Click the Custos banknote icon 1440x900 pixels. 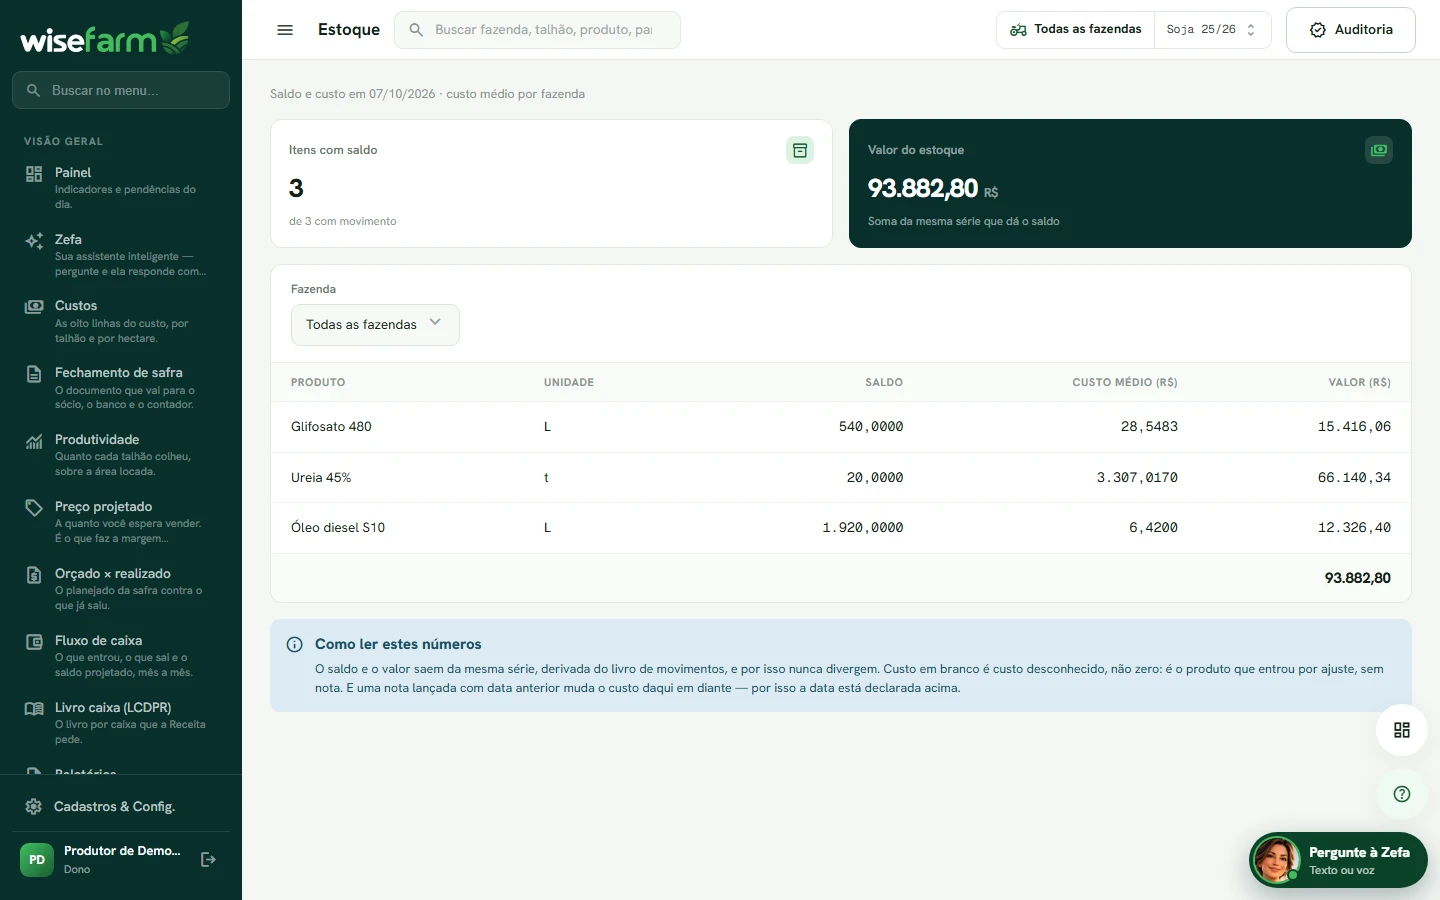(x=34, y=307)
